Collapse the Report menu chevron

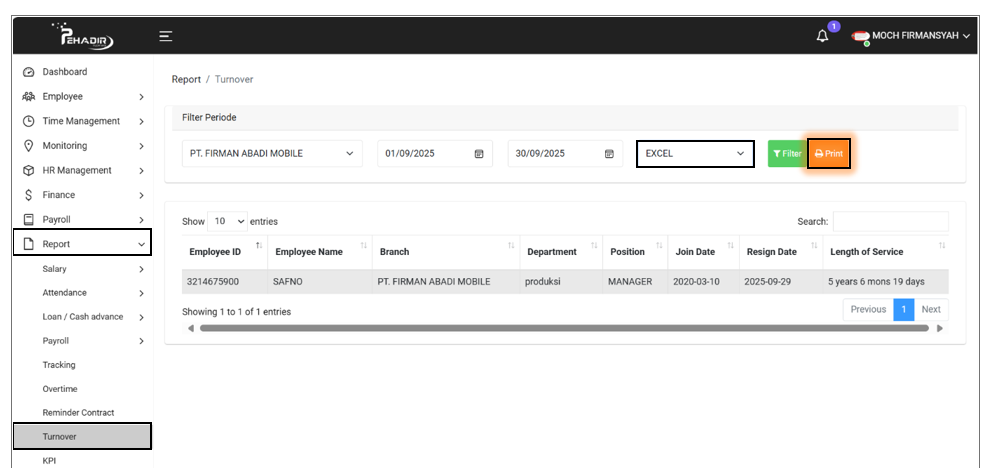[x=141, y=245]
